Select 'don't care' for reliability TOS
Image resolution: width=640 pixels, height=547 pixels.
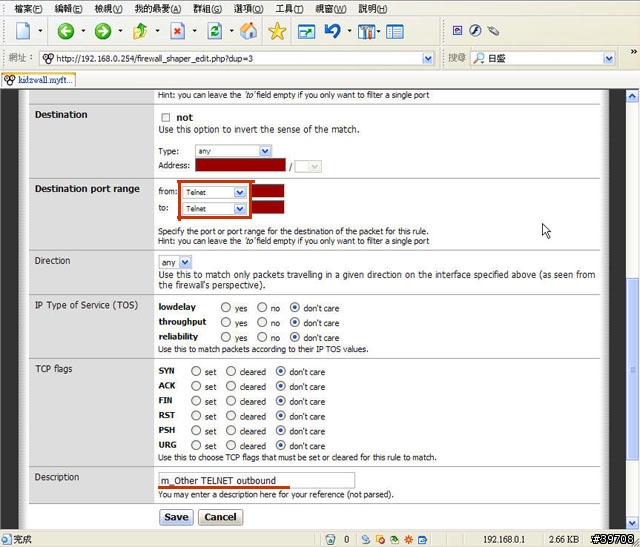295,337
